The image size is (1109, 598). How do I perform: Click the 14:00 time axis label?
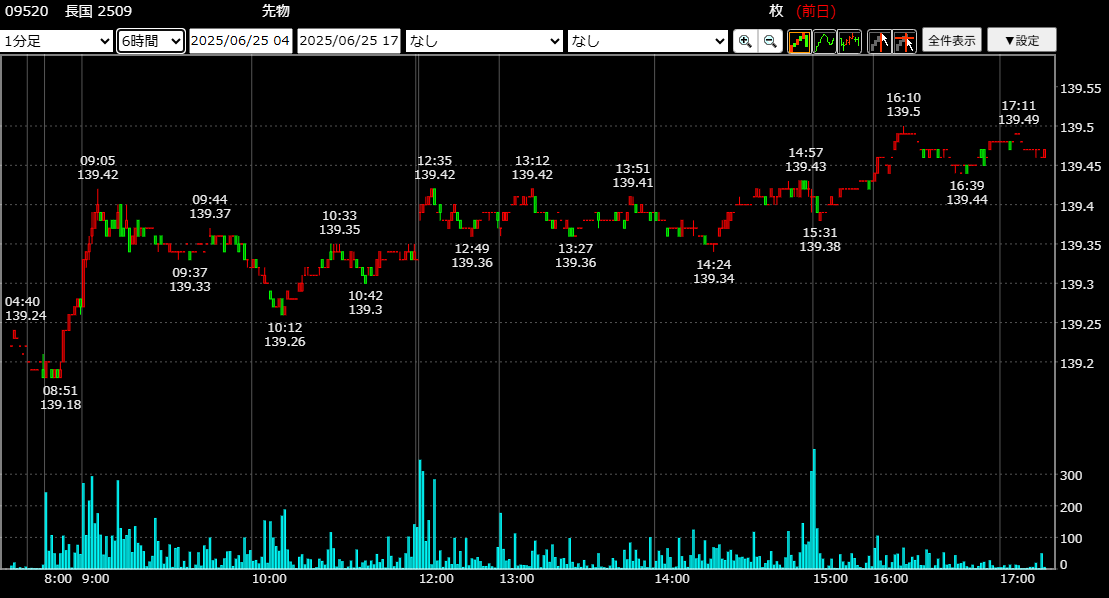click(x=672, y=579)
